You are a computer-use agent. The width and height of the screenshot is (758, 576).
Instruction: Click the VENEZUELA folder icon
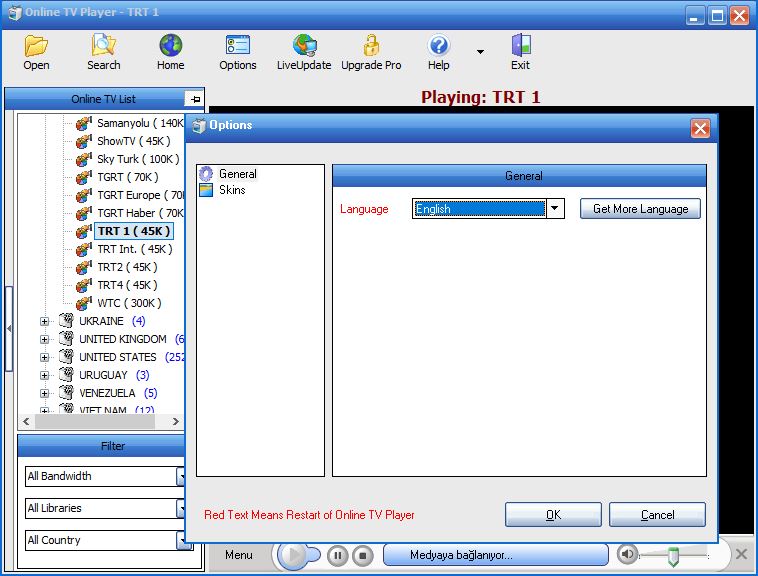coord(66,392)
